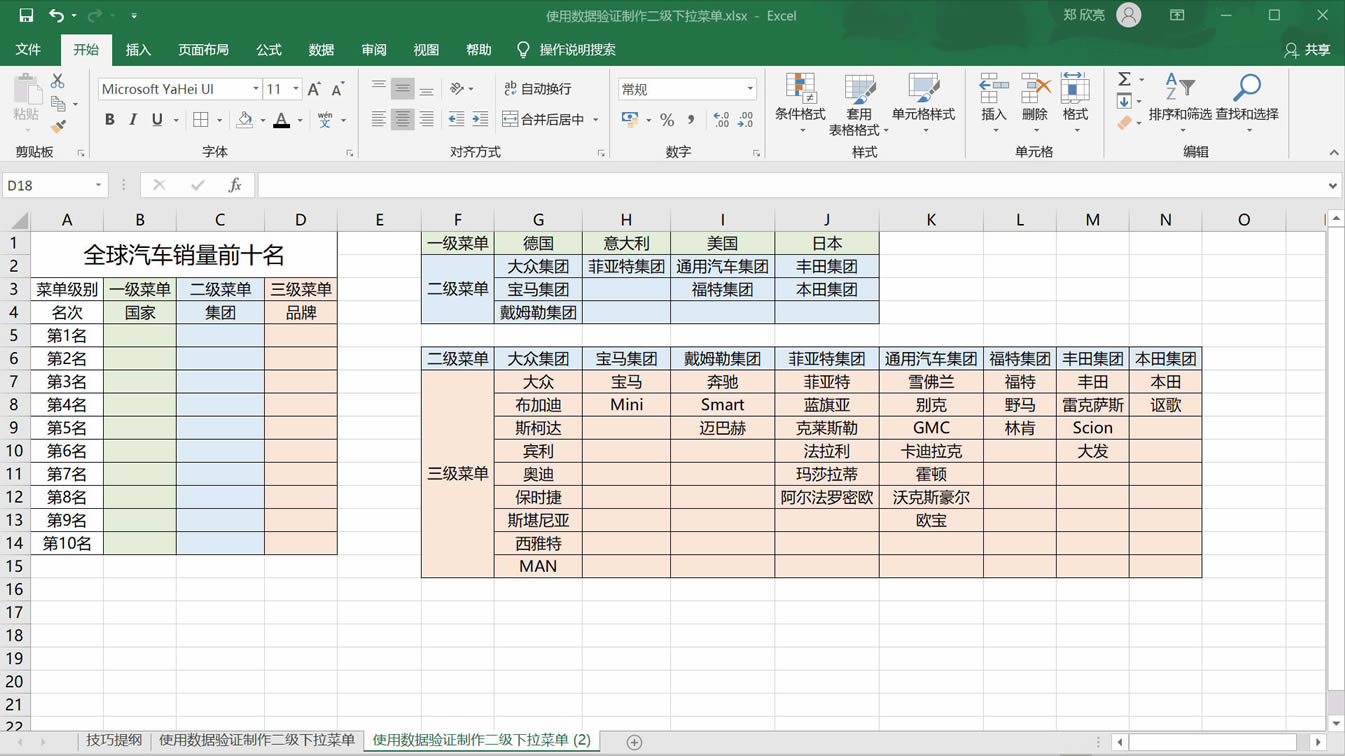Expand the number format combo box
1345x756 pixels.
[750, 89]
